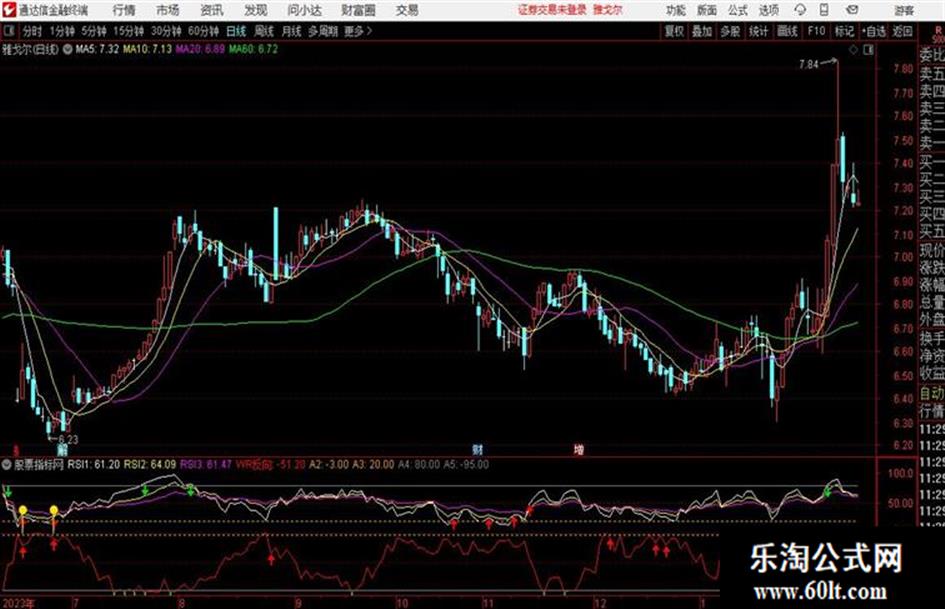Click the 叠加 overlay button

[702, 31]
